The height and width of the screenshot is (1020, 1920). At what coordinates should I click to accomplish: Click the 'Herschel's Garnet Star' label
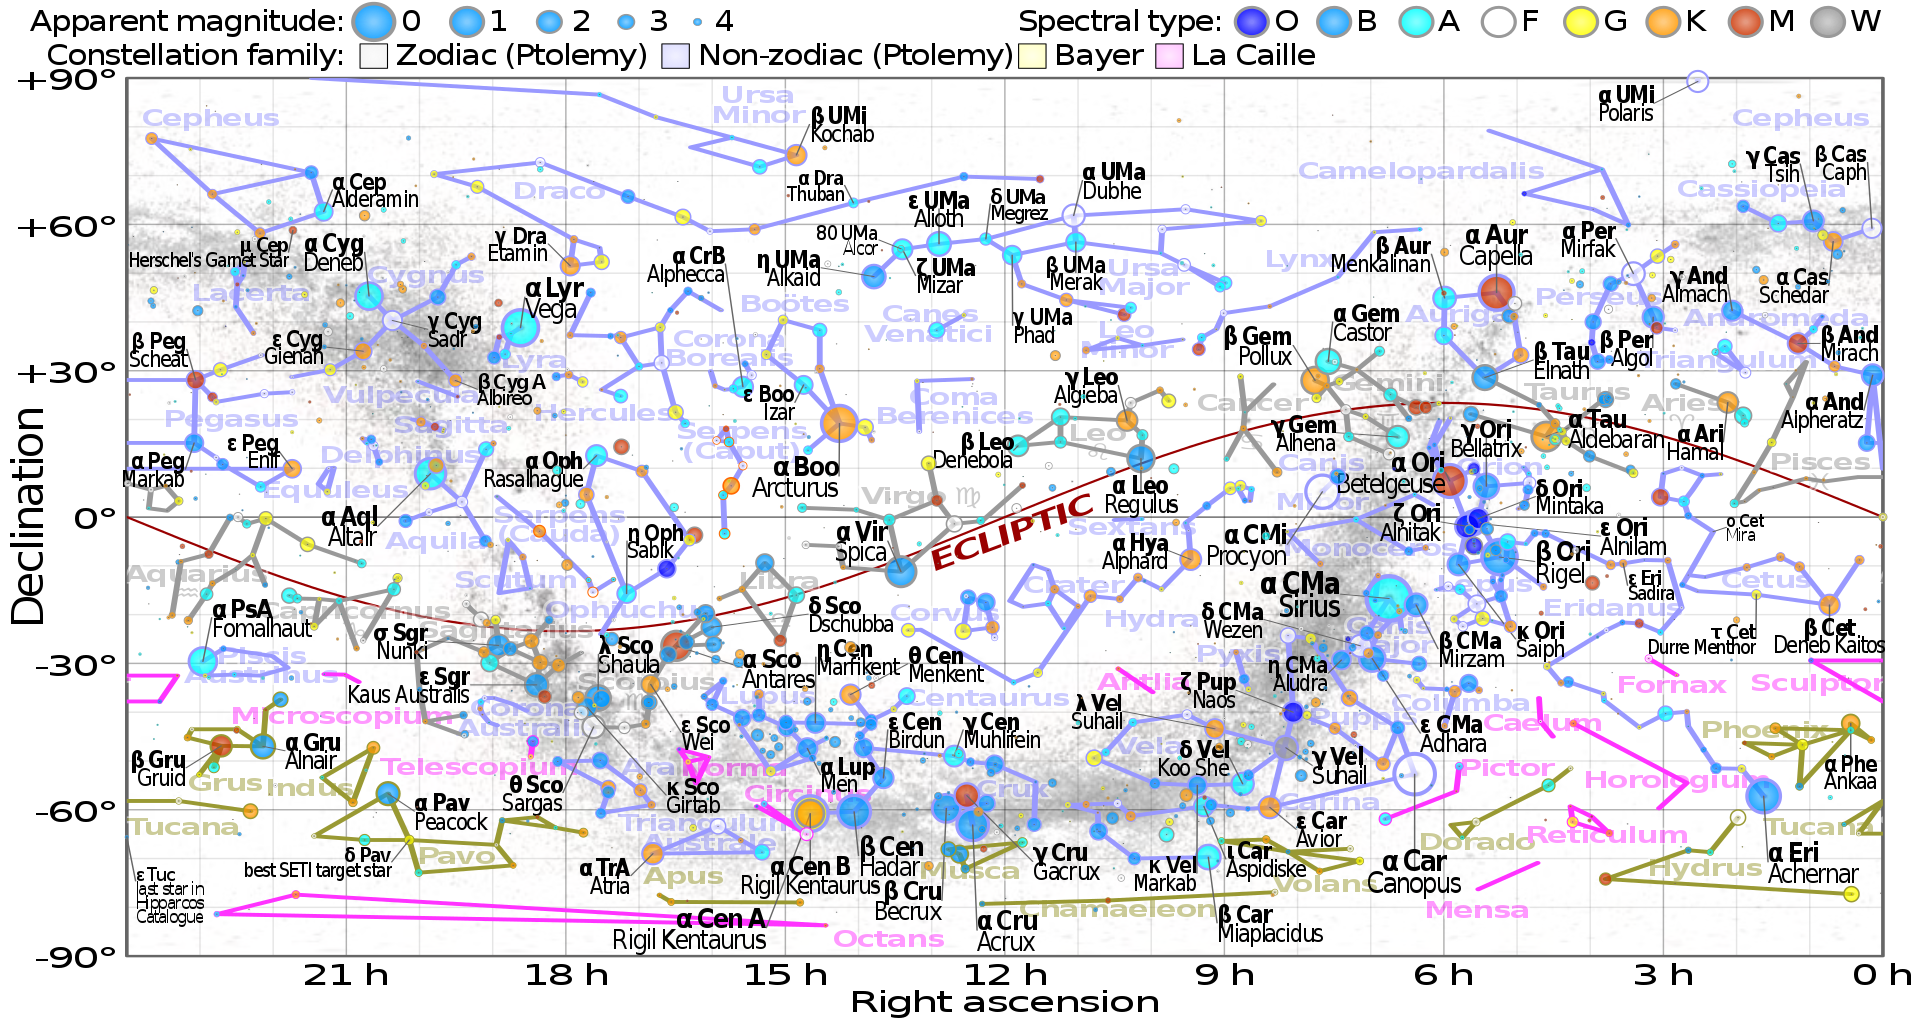tap(208, 260)
